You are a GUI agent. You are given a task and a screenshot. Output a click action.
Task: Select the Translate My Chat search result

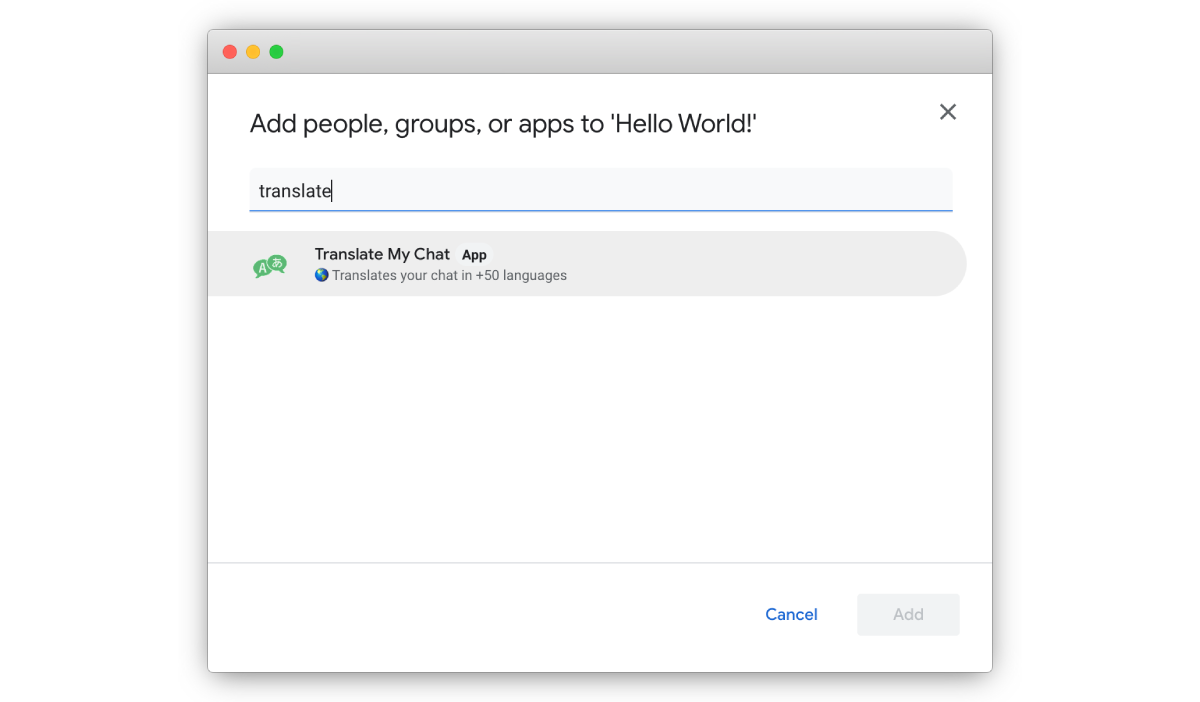tap(586, 264)
